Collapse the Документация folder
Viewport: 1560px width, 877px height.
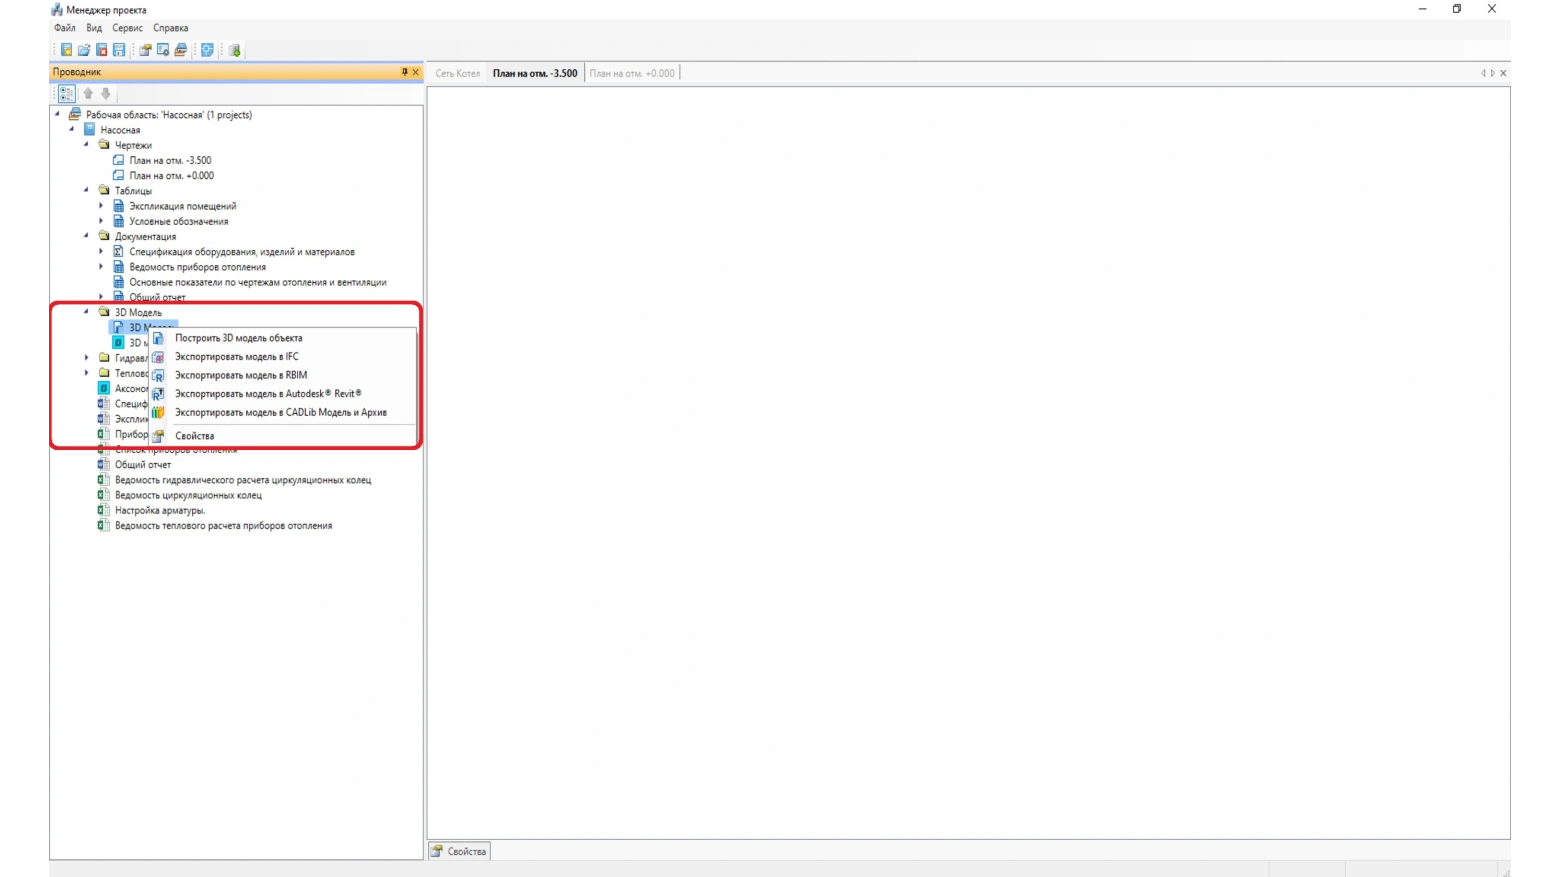86,236
